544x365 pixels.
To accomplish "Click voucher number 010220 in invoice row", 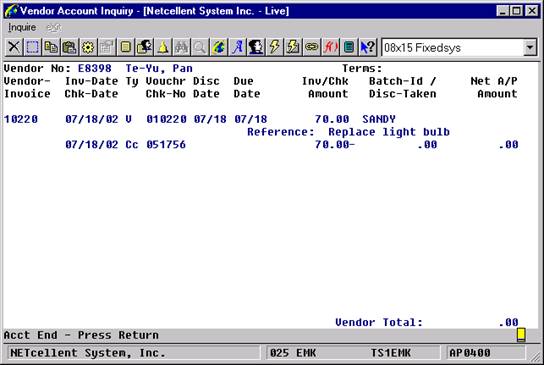I will [x=166, y=119].
